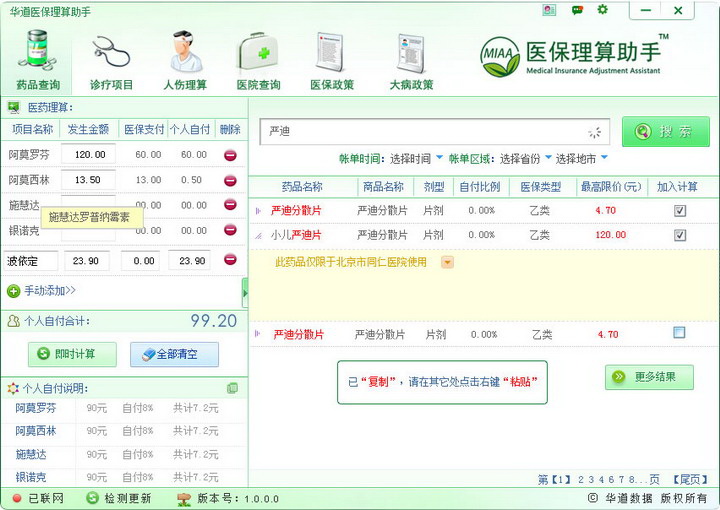720x510 pixels.
Task: Click the 商品名称 column header
Action: (383, 187)
